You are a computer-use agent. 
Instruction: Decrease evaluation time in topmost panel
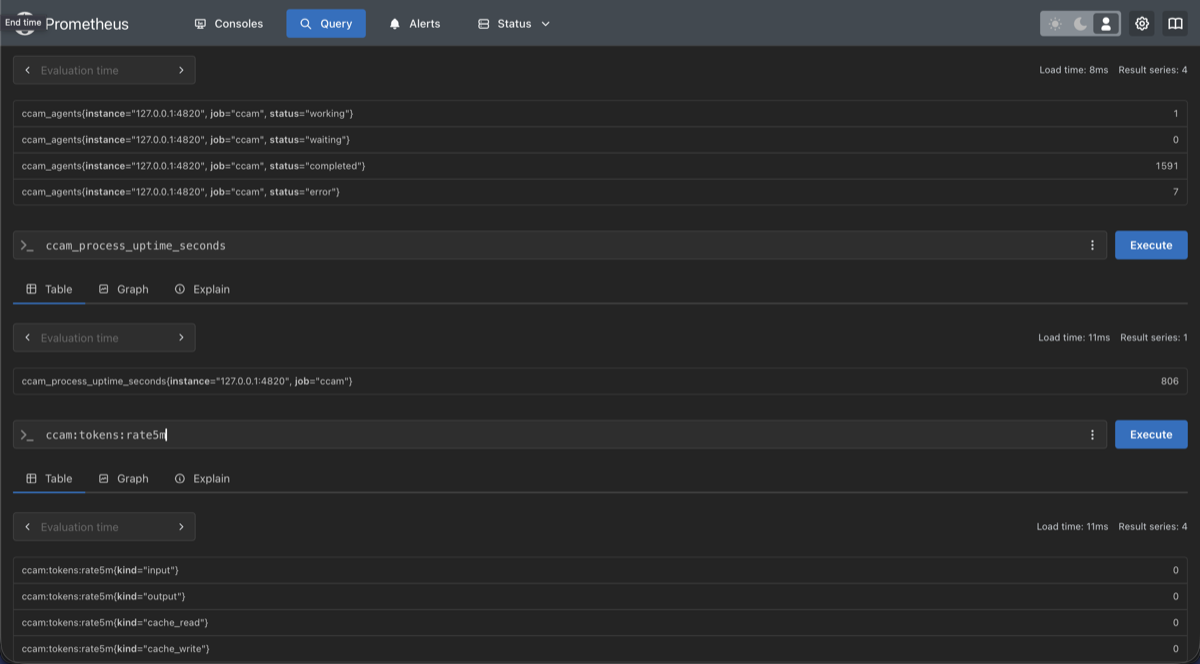[27, 70]
